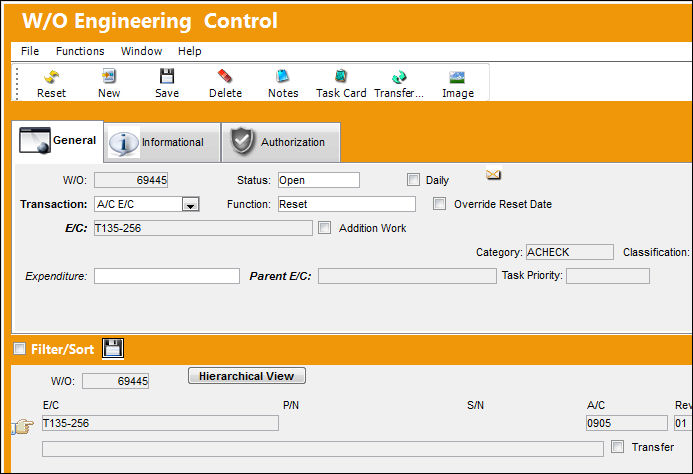693x474 pixels.
Task: Open the Help menu
Action: 190,51
